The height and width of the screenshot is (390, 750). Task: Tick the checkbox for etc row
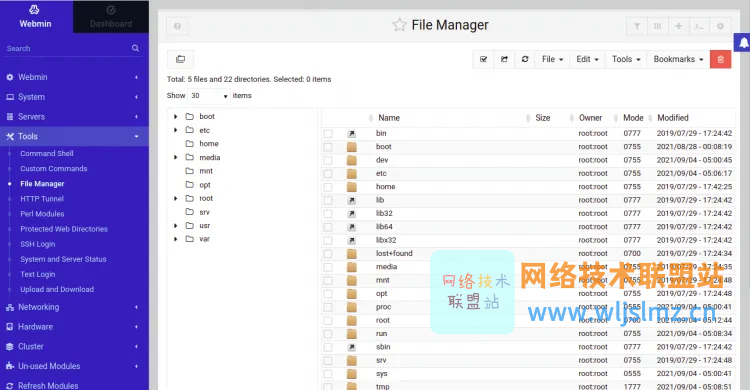click(328, 174)
